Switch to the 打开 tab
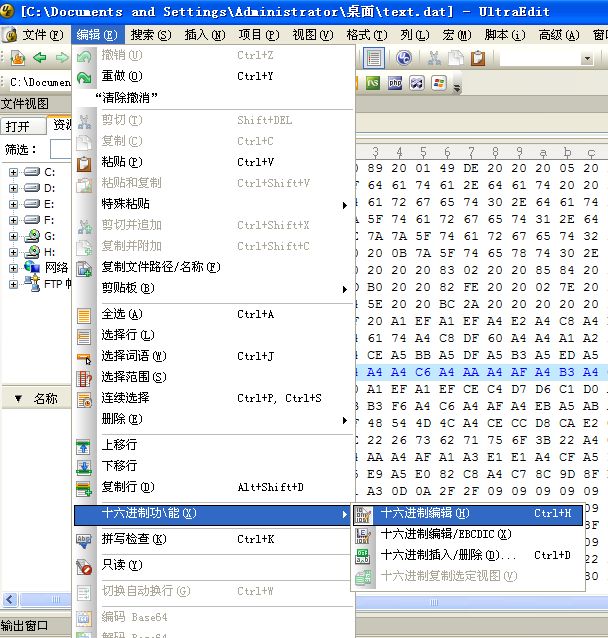 pyautogui.click(x=23, y=126)
